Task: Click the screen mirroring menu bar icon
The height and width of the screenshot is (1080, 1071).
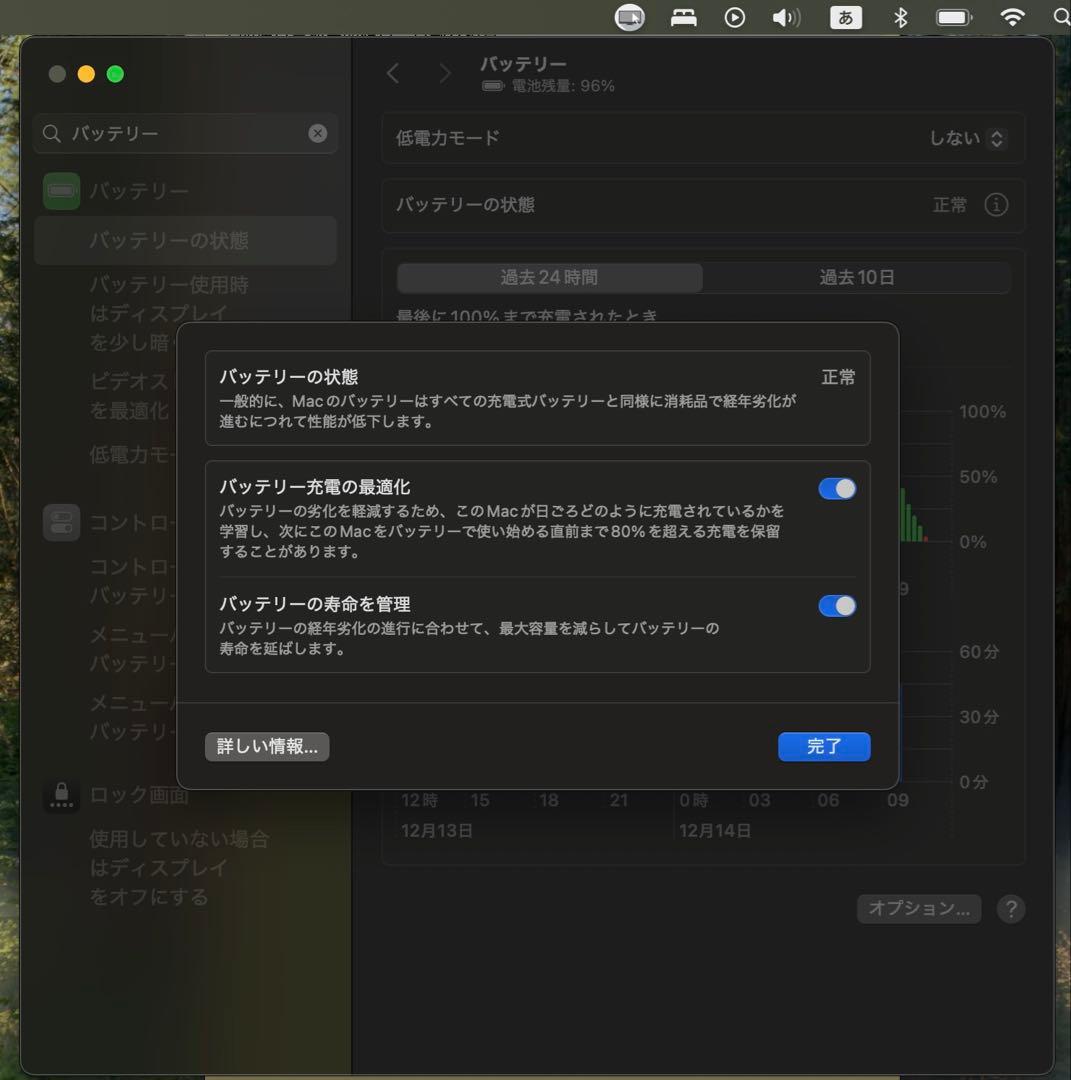Action: [x=629, y=17]
